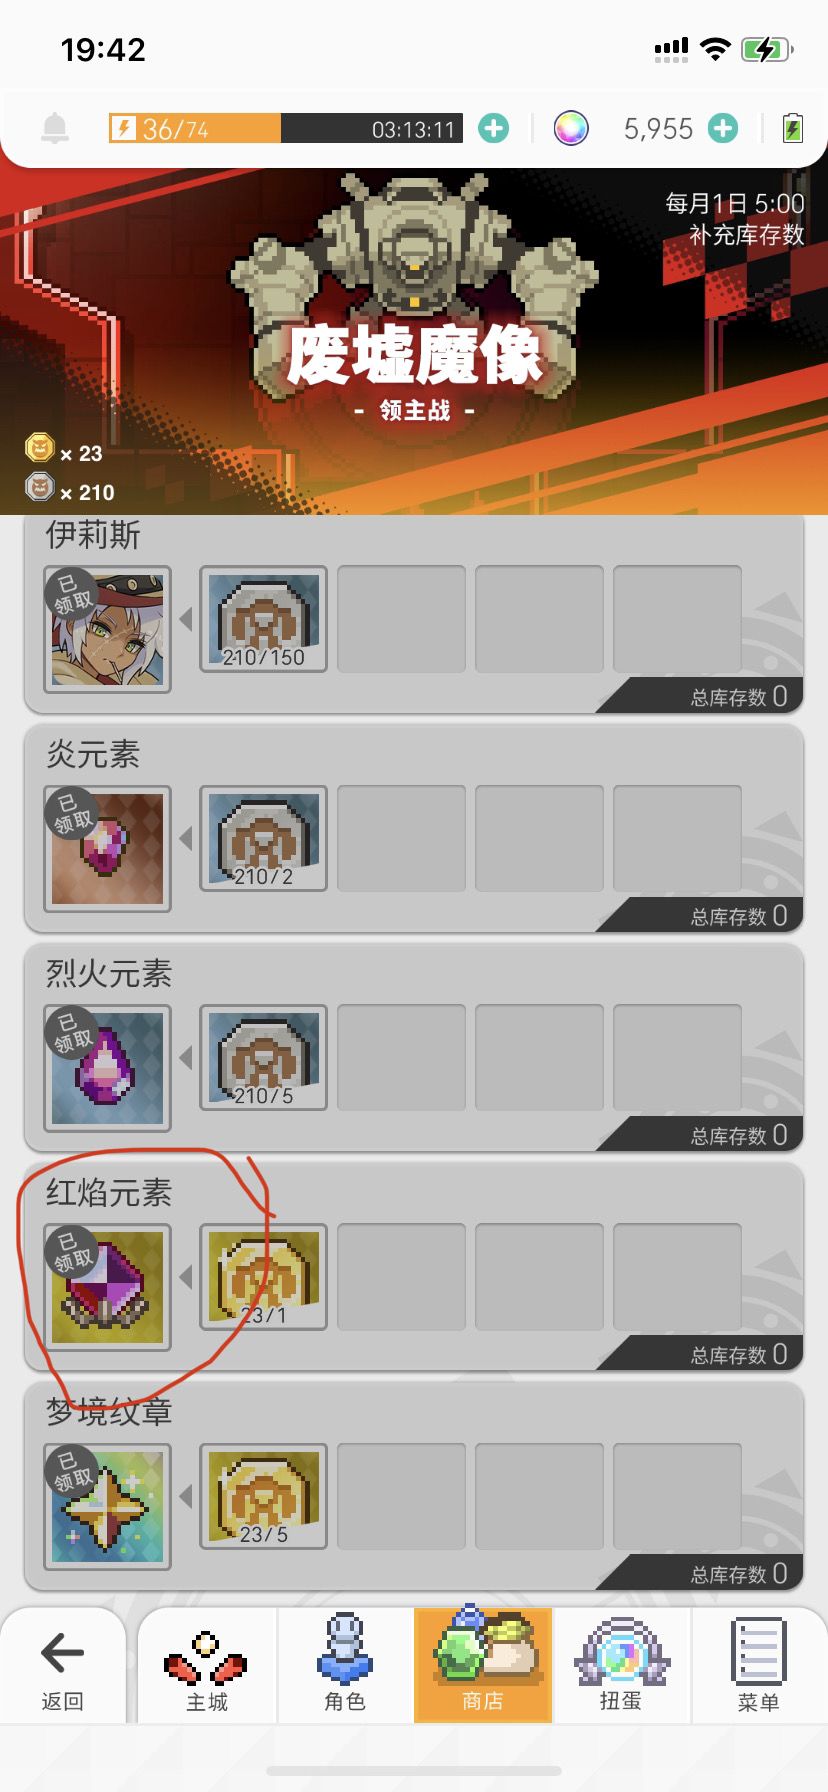Select the 梦境纹章 star emblem reward

(x=107, y=1505)
